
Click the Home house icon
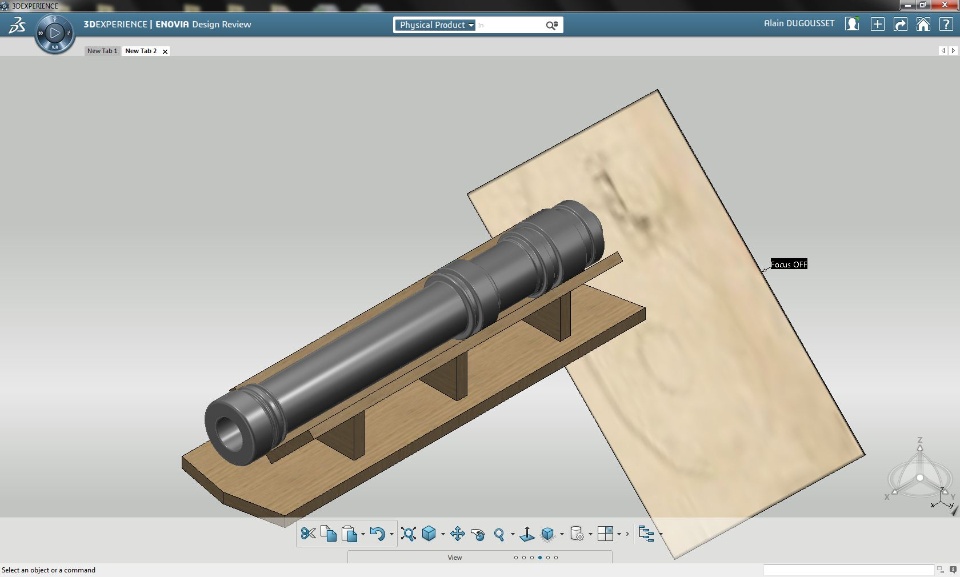(x=923, y=24)
